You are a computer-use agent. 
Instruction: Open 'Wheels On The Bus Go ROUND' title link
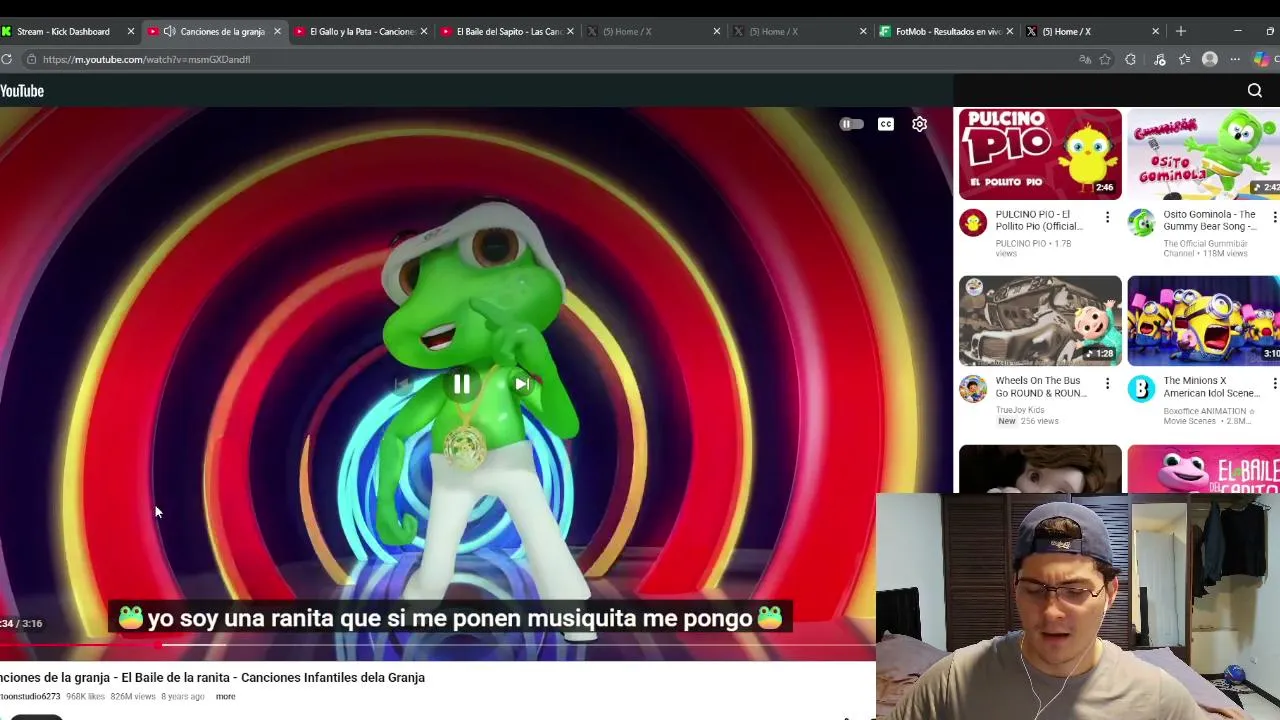click(x=1041, y=387)
